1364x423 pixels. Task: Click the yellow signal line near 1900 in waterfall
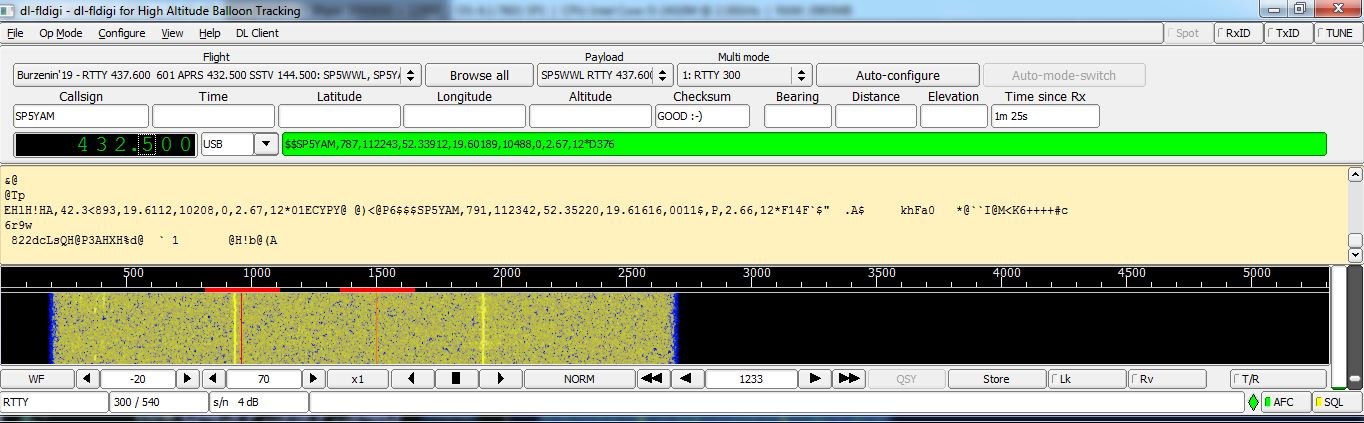[483, 328]
